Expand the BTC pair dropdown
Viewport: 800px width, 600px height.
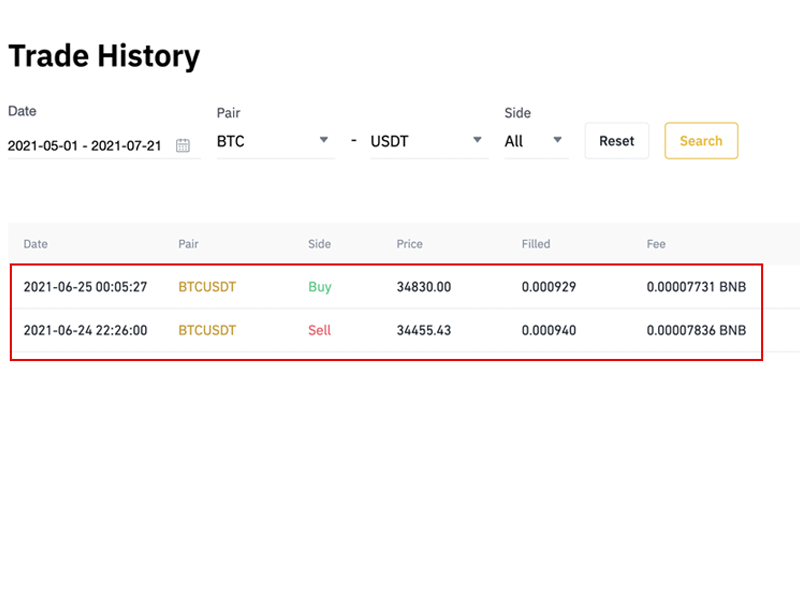click(276, 141)
